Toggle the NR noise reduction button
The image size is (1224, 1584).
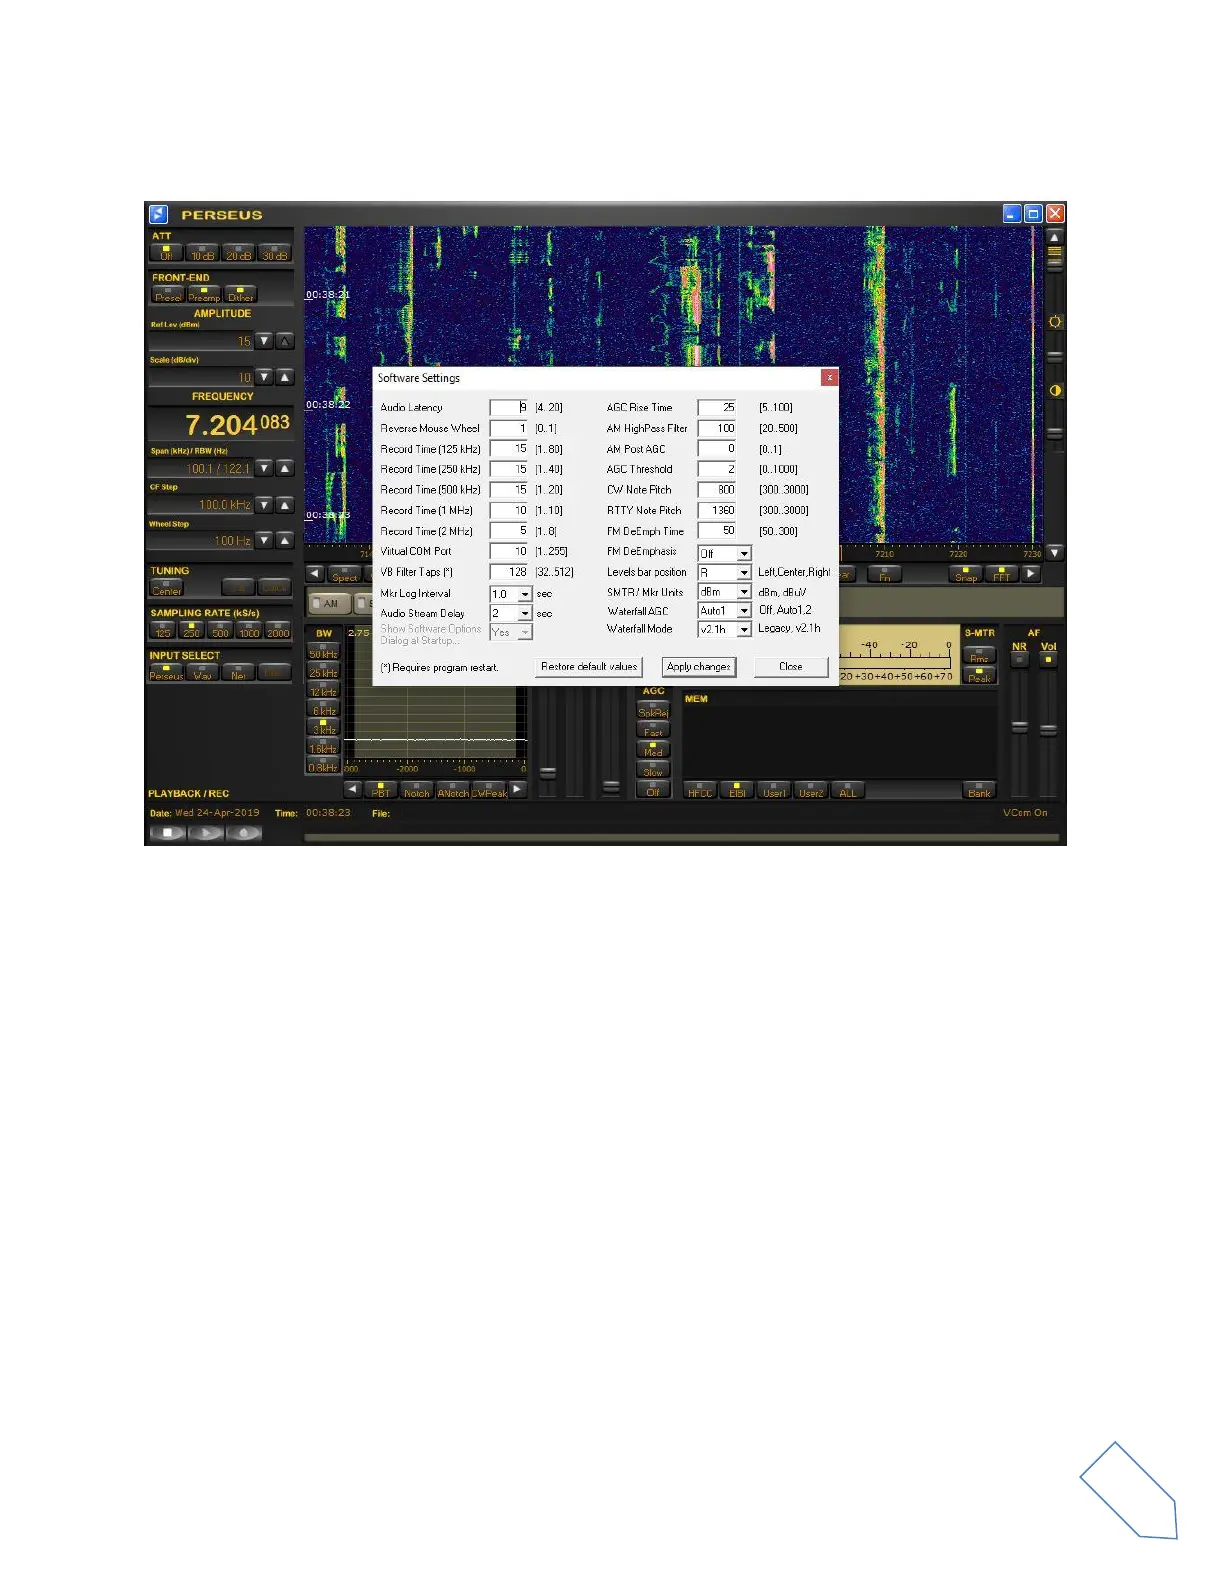click(x=1019, y=659)
